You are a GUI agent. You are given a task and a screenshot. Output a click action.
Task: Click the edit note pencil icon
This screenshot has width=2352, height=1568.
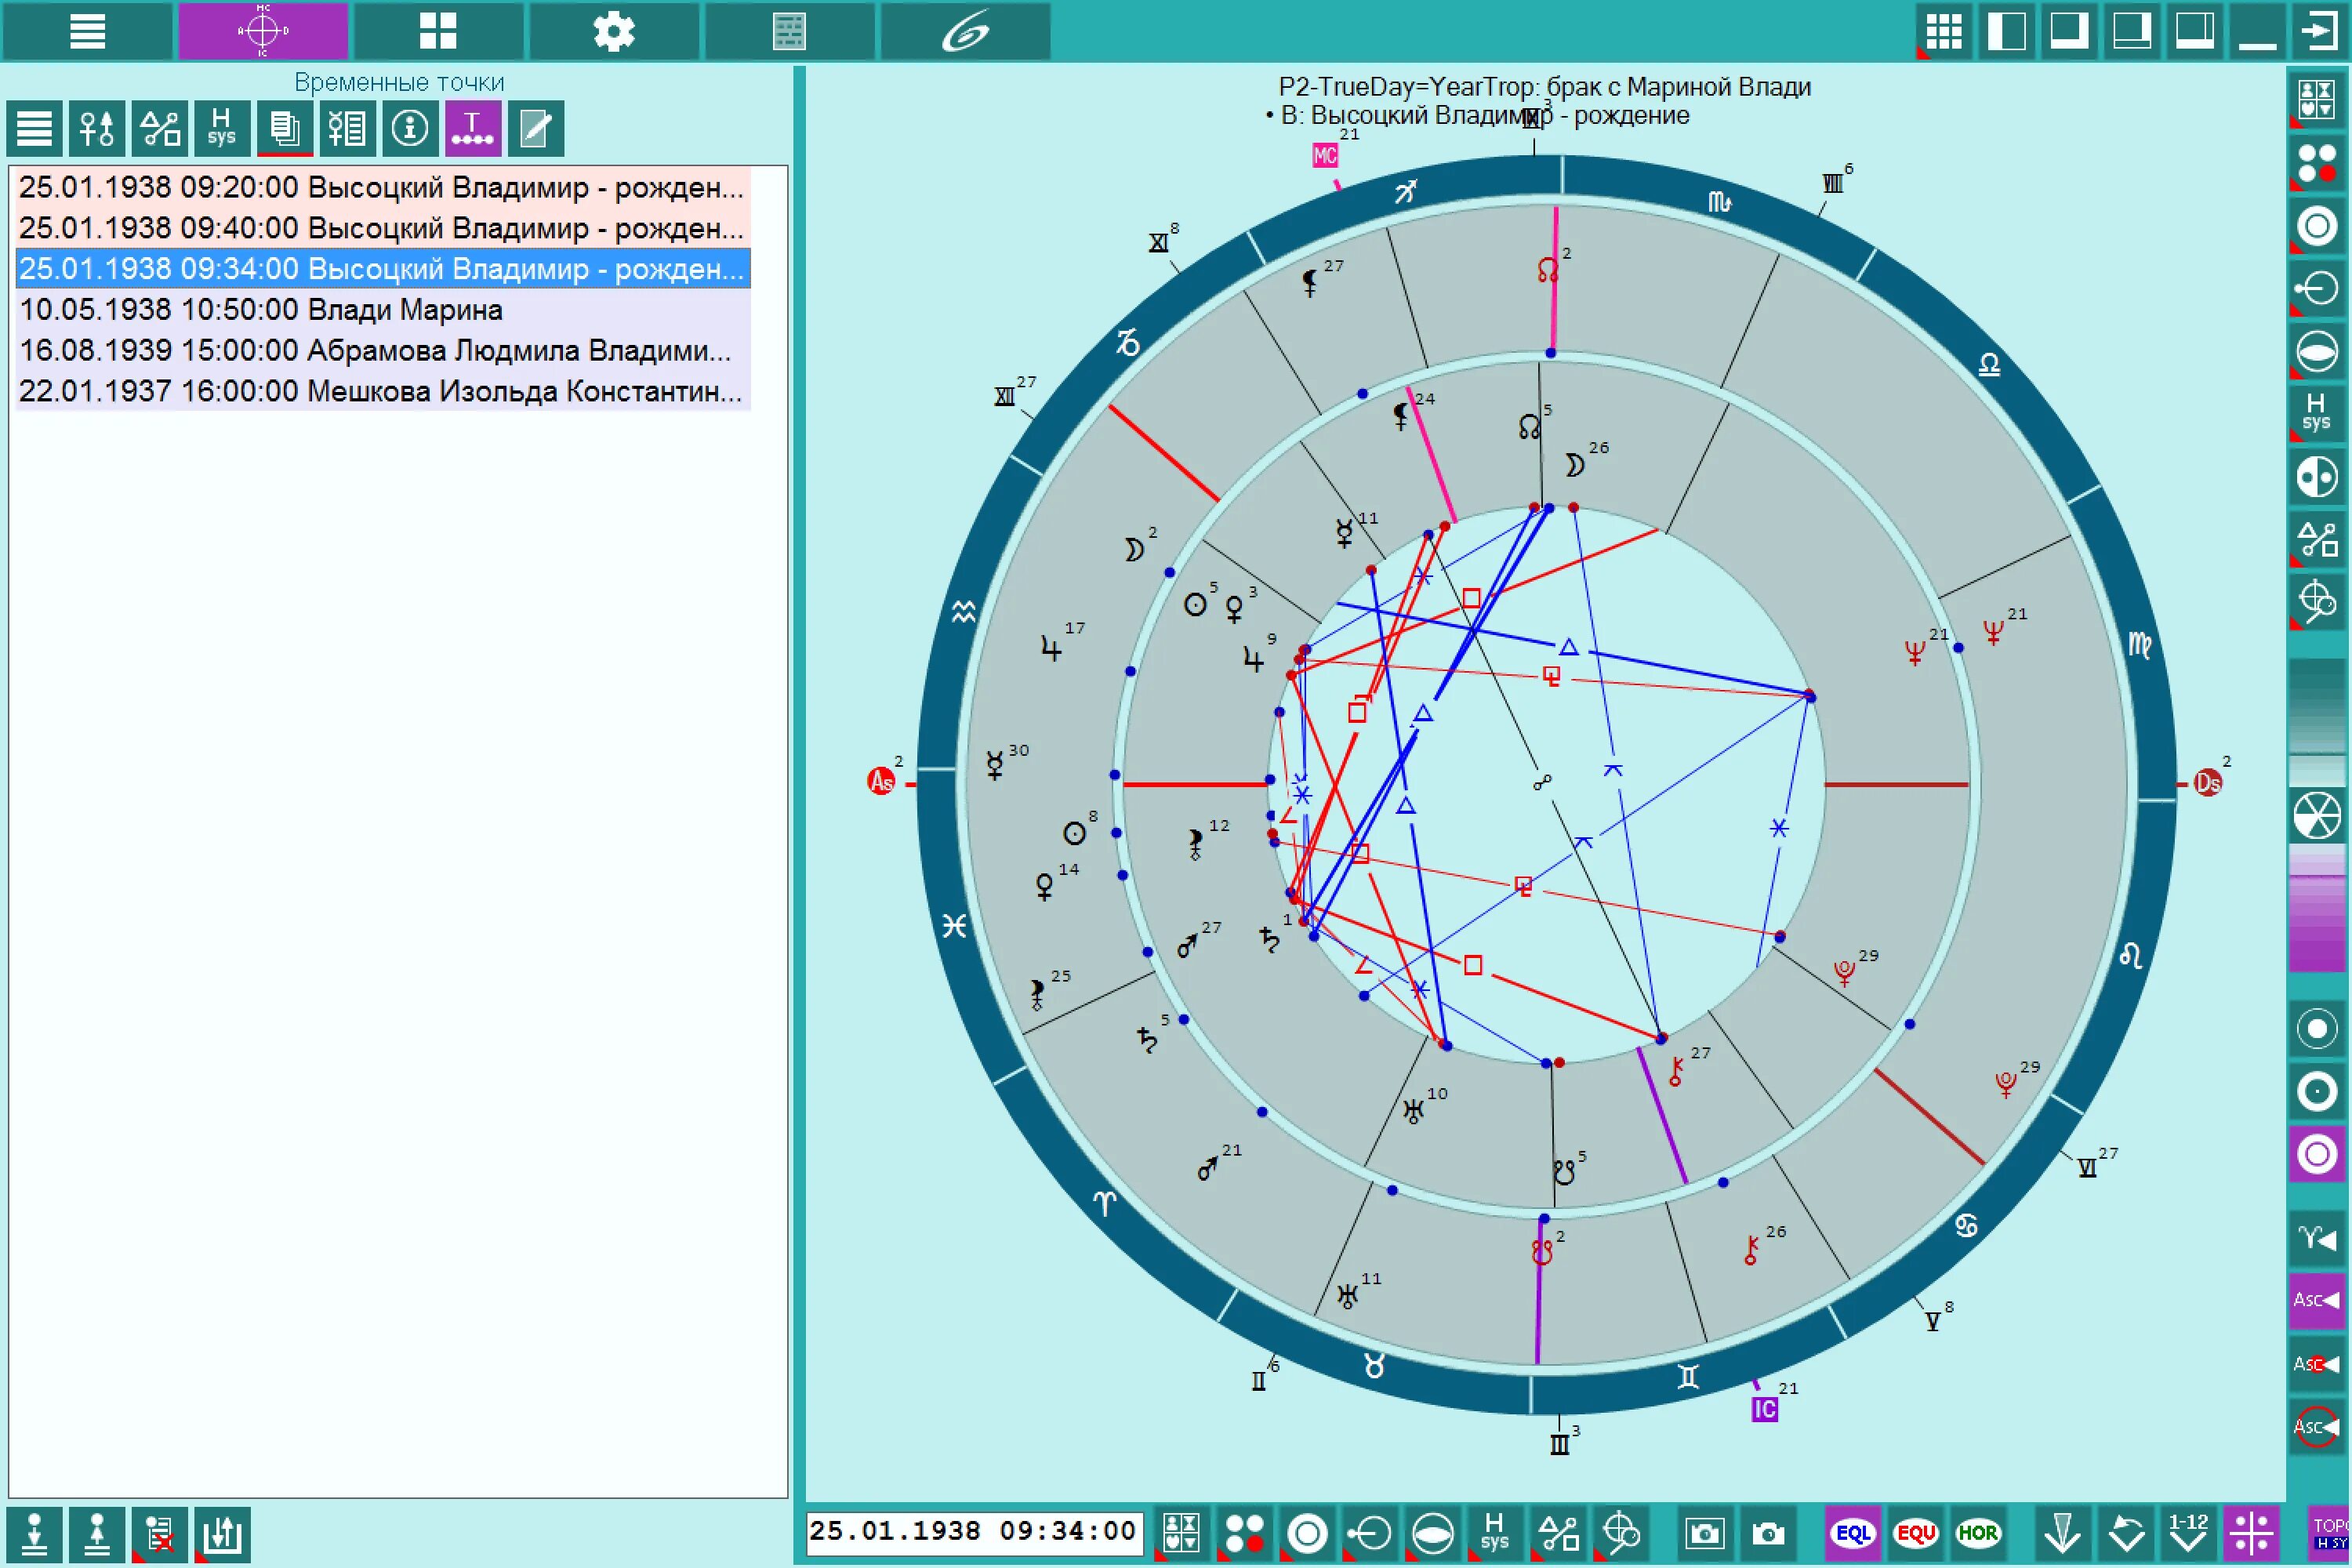coord(536,129)
